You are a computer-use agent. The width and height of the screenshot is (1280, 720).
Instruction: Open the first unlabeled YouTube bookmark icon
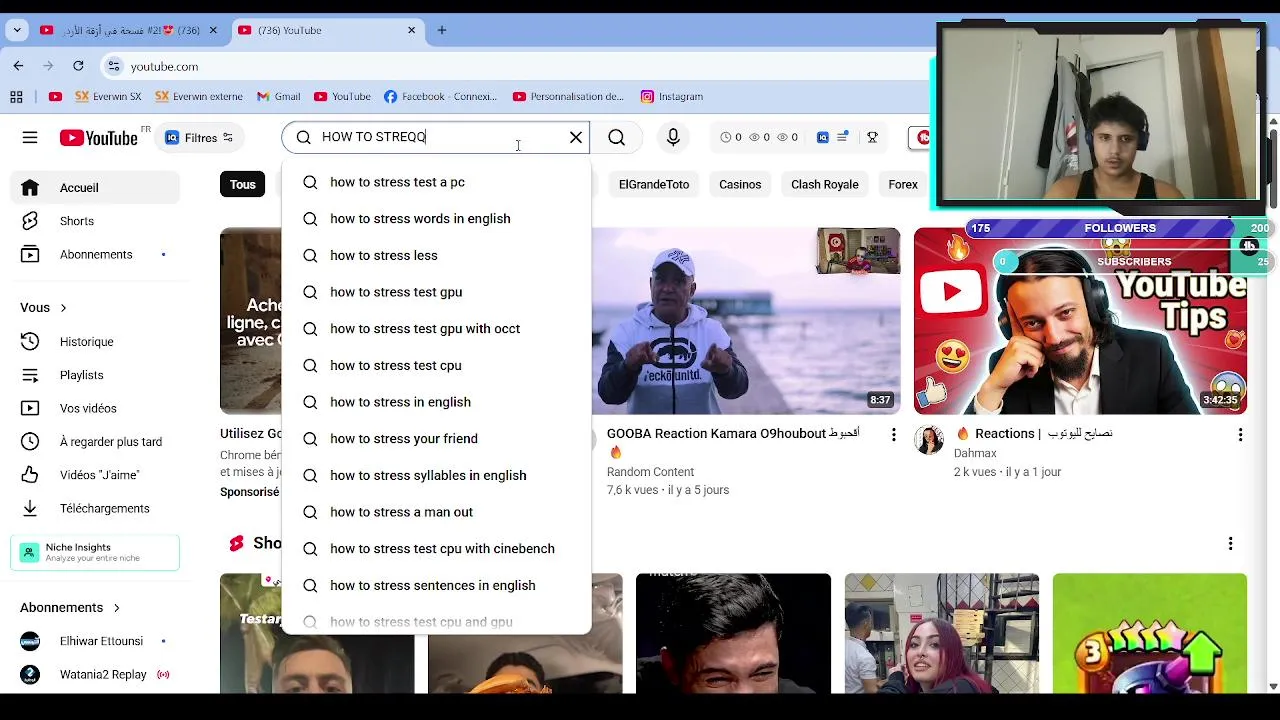55,97
